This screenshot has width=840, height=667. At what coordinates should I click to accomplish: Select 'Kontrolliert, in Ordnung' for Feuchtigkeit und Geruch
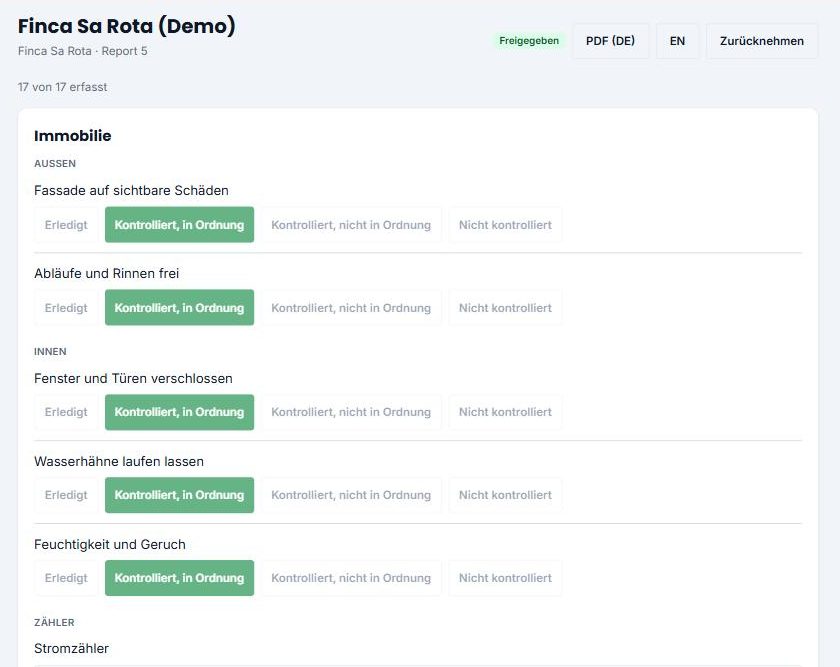pos(179,578)
